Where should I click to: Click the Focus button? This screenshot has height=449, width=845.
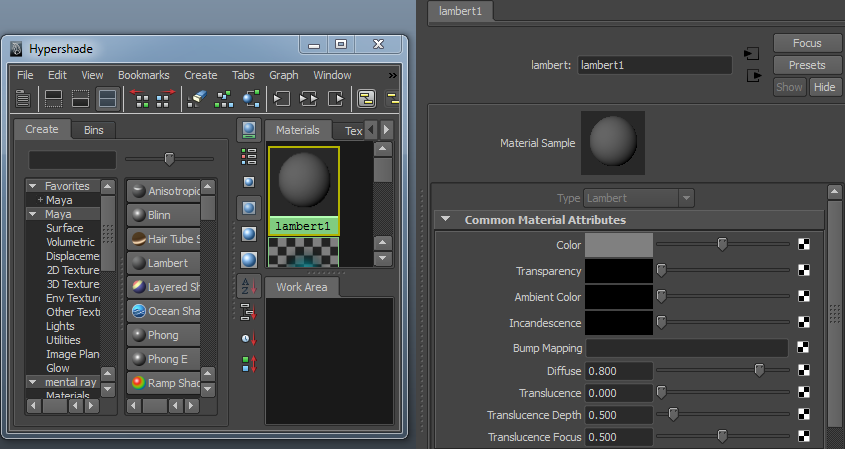[x=806, y=43]
